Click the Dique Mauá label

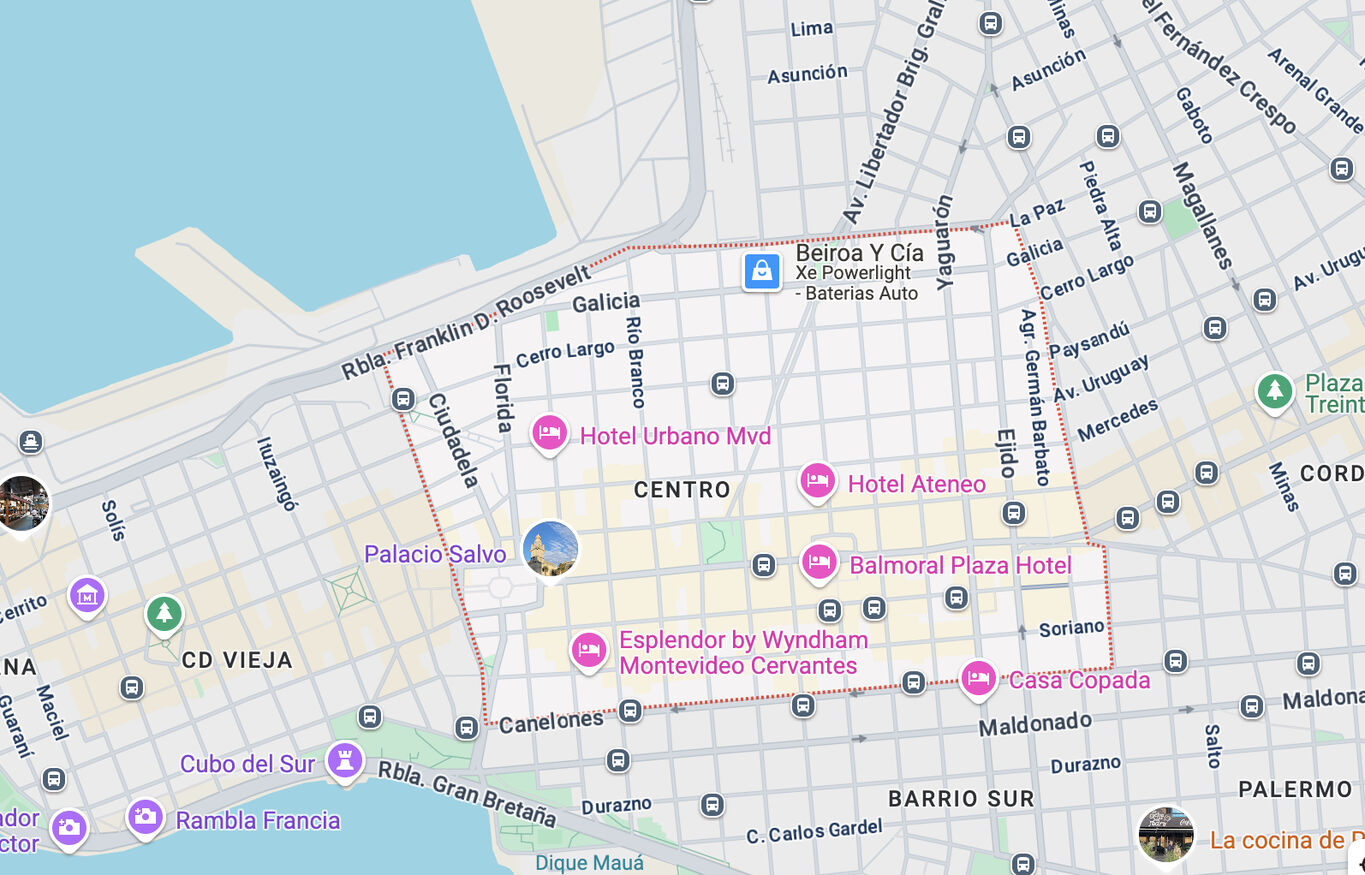[589, 862]
